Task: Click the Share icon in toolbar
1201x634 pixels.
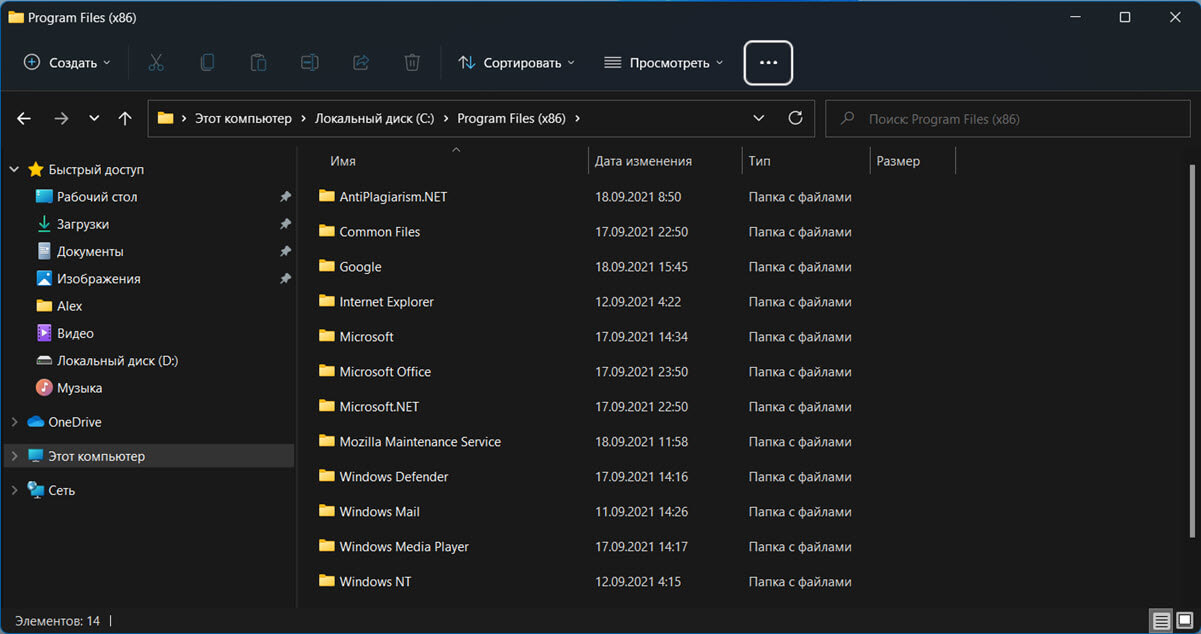Action: tap(361, 62)
